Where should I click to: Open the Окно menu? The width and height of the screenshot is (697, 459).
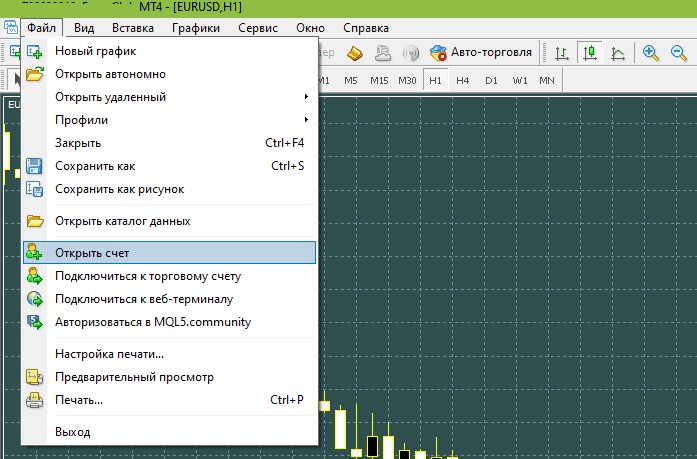(310, 28)
